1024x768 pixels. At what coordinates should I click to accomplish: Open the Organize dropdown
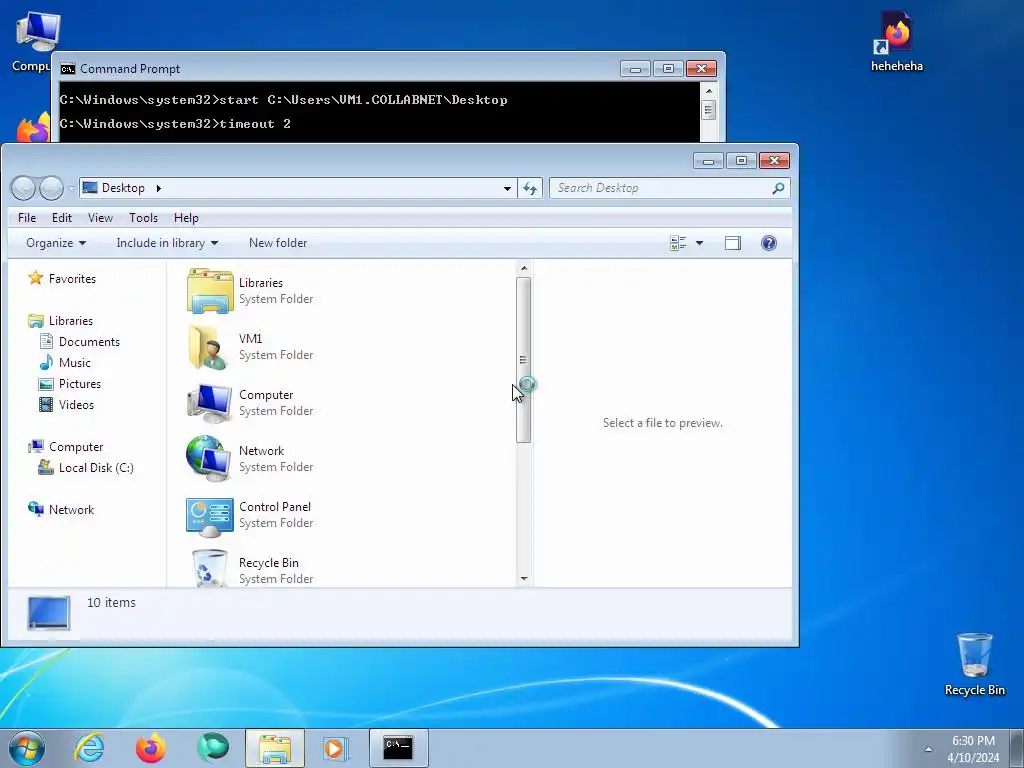pos(56,243)
